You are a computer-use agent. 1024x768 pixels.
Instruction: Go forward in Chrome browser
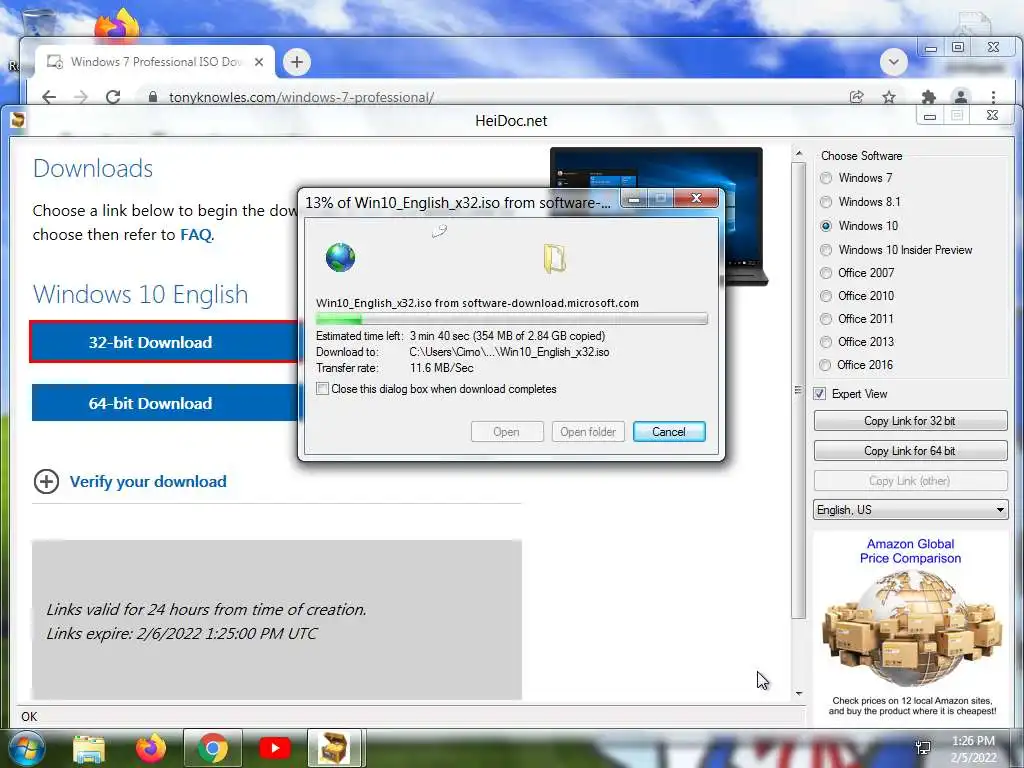pyautogui.click(x=80, y=97)
